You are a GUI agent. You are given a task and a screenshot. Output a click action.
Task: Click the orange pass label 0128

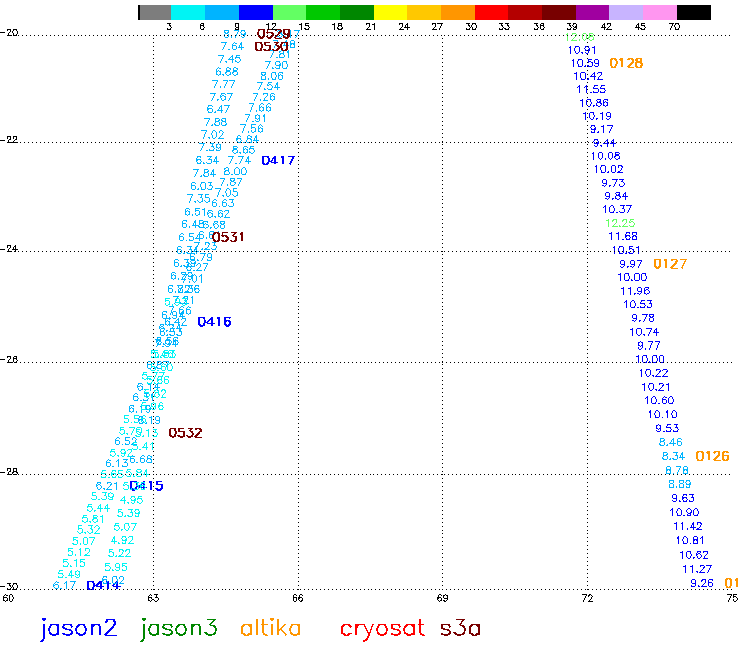coord(626,63)
